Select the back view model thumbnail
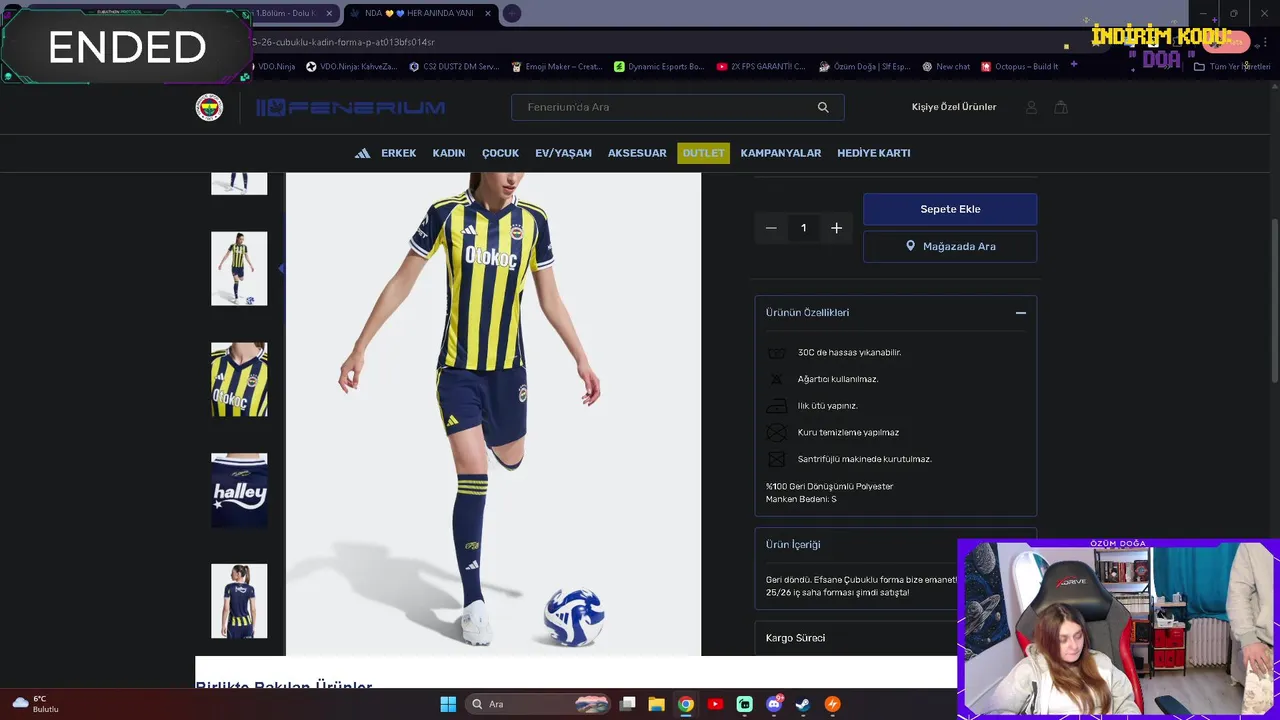Viewport: 1280px width, 720px height. point(239,601)
